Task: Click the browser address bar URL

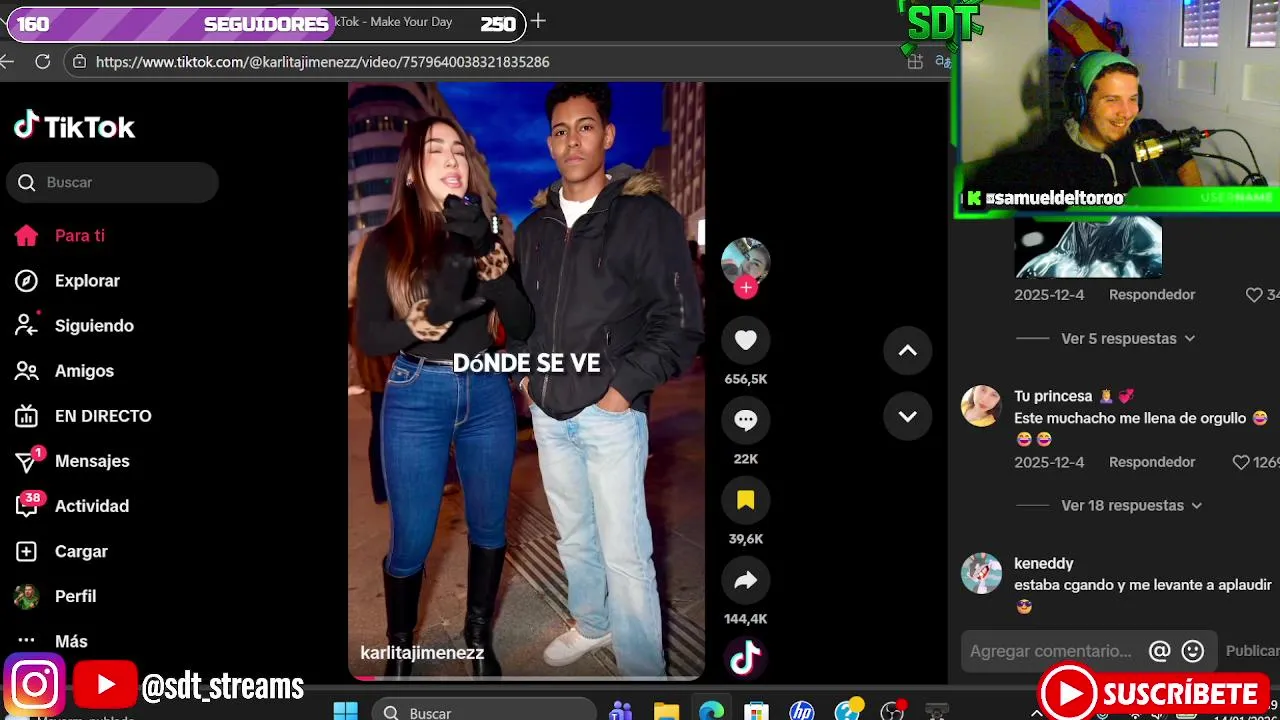Action: point(322,62)
